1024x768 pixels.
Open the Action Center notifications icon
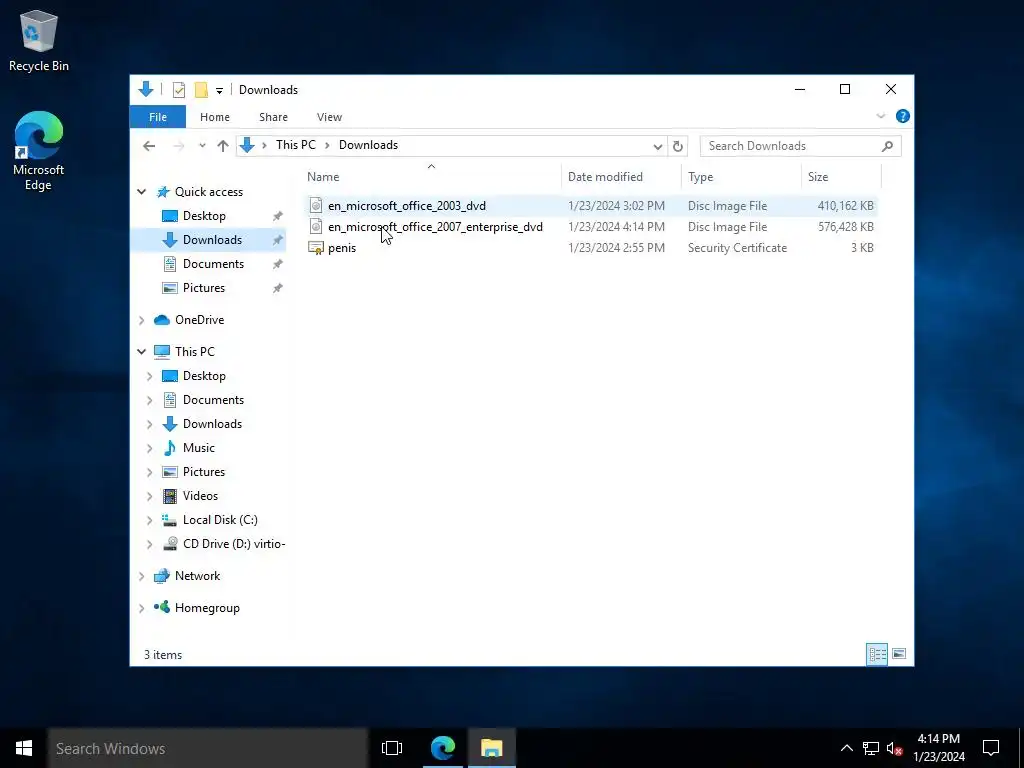991,748
